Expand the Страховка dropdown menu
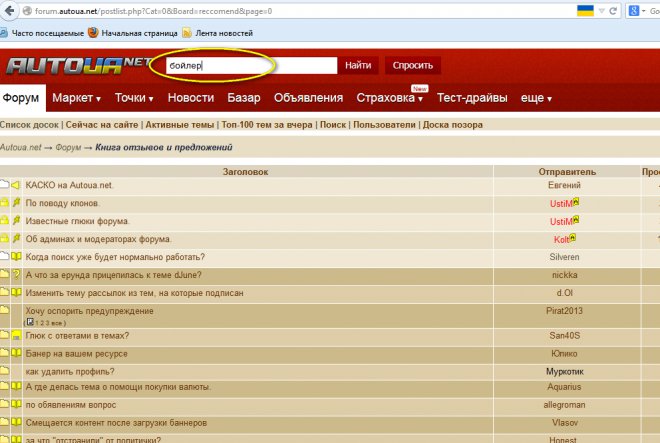 pos(390,98)
